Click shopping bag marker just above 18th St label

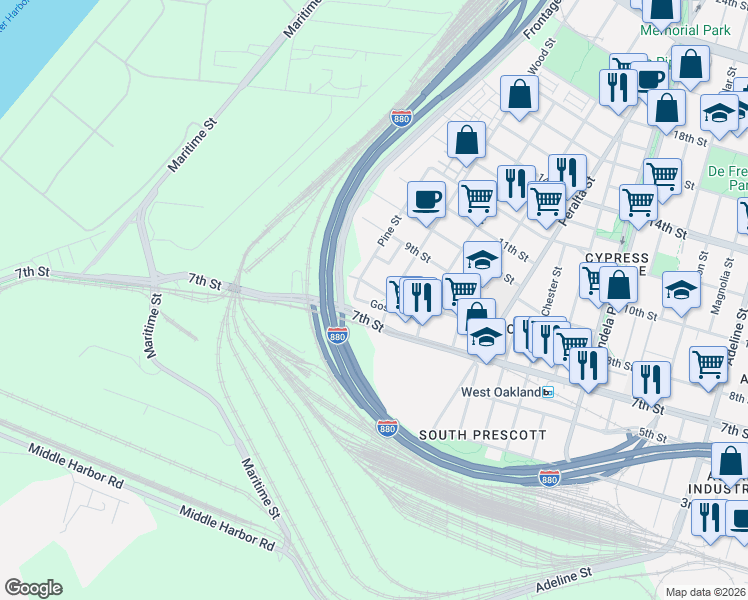pos(666,112)
